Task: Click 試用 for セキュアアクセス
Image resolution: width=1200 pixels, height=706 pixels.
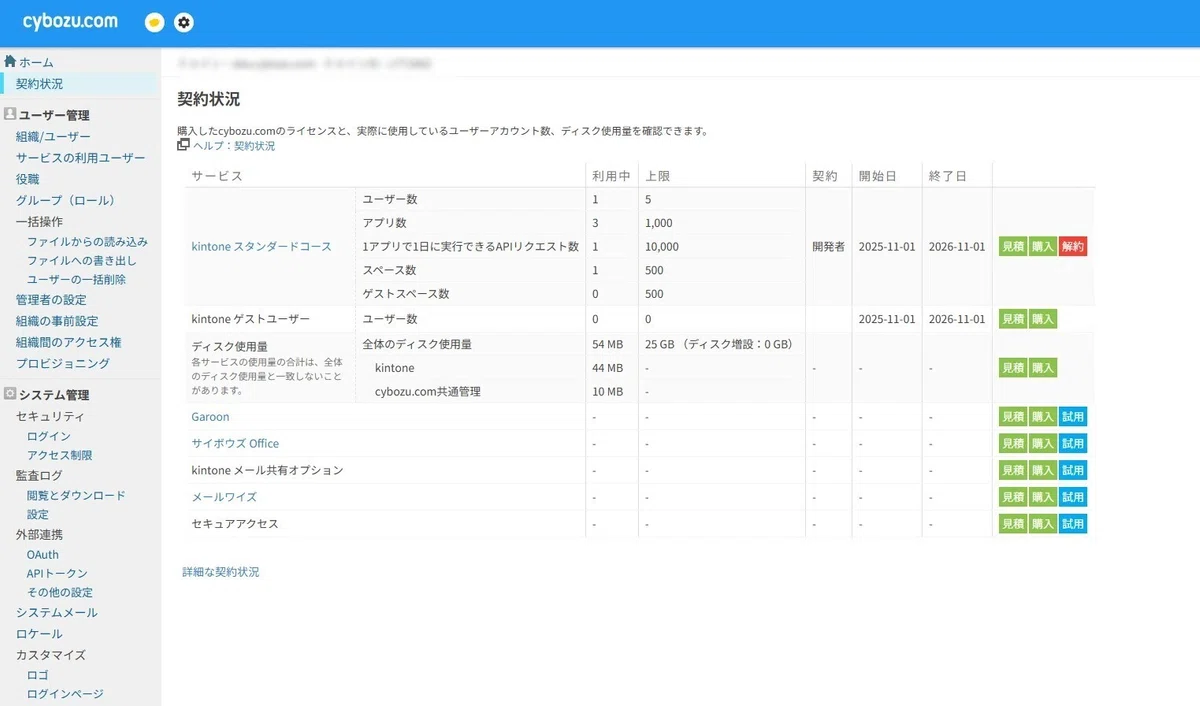Action: click(1073, 524)
